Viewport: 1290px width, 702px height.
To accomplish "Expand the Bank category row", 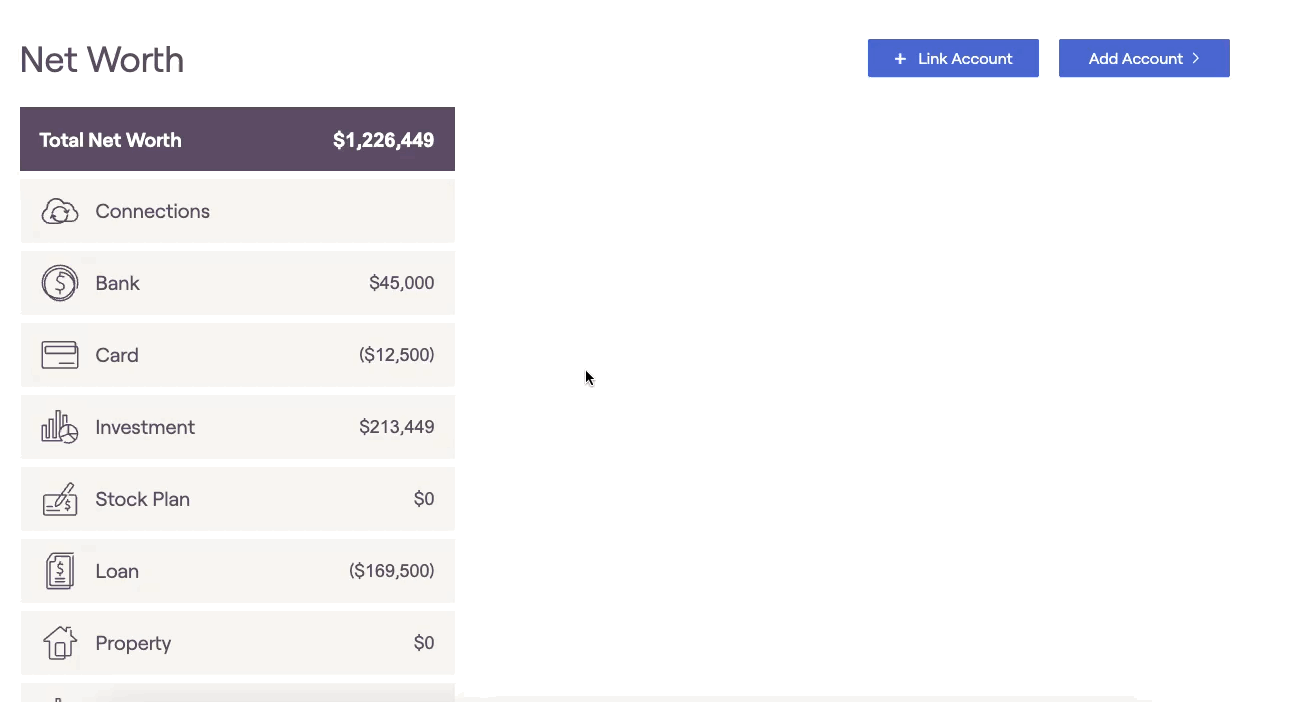I will pos(237,283).
